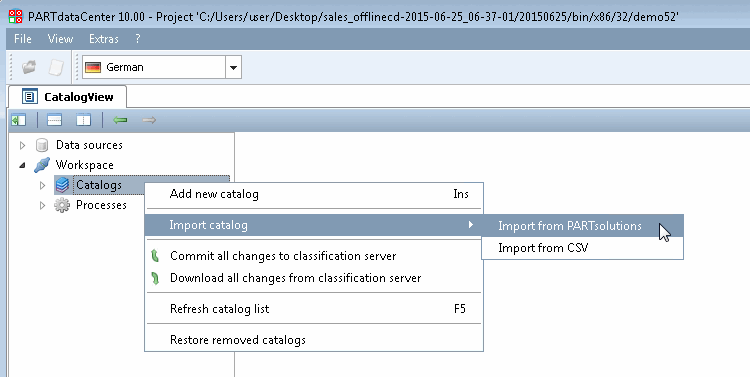This screenshot has height=377, width=750.
Task: Click the PARTdataCenter application icon in title bar
Action: point(16,16)
